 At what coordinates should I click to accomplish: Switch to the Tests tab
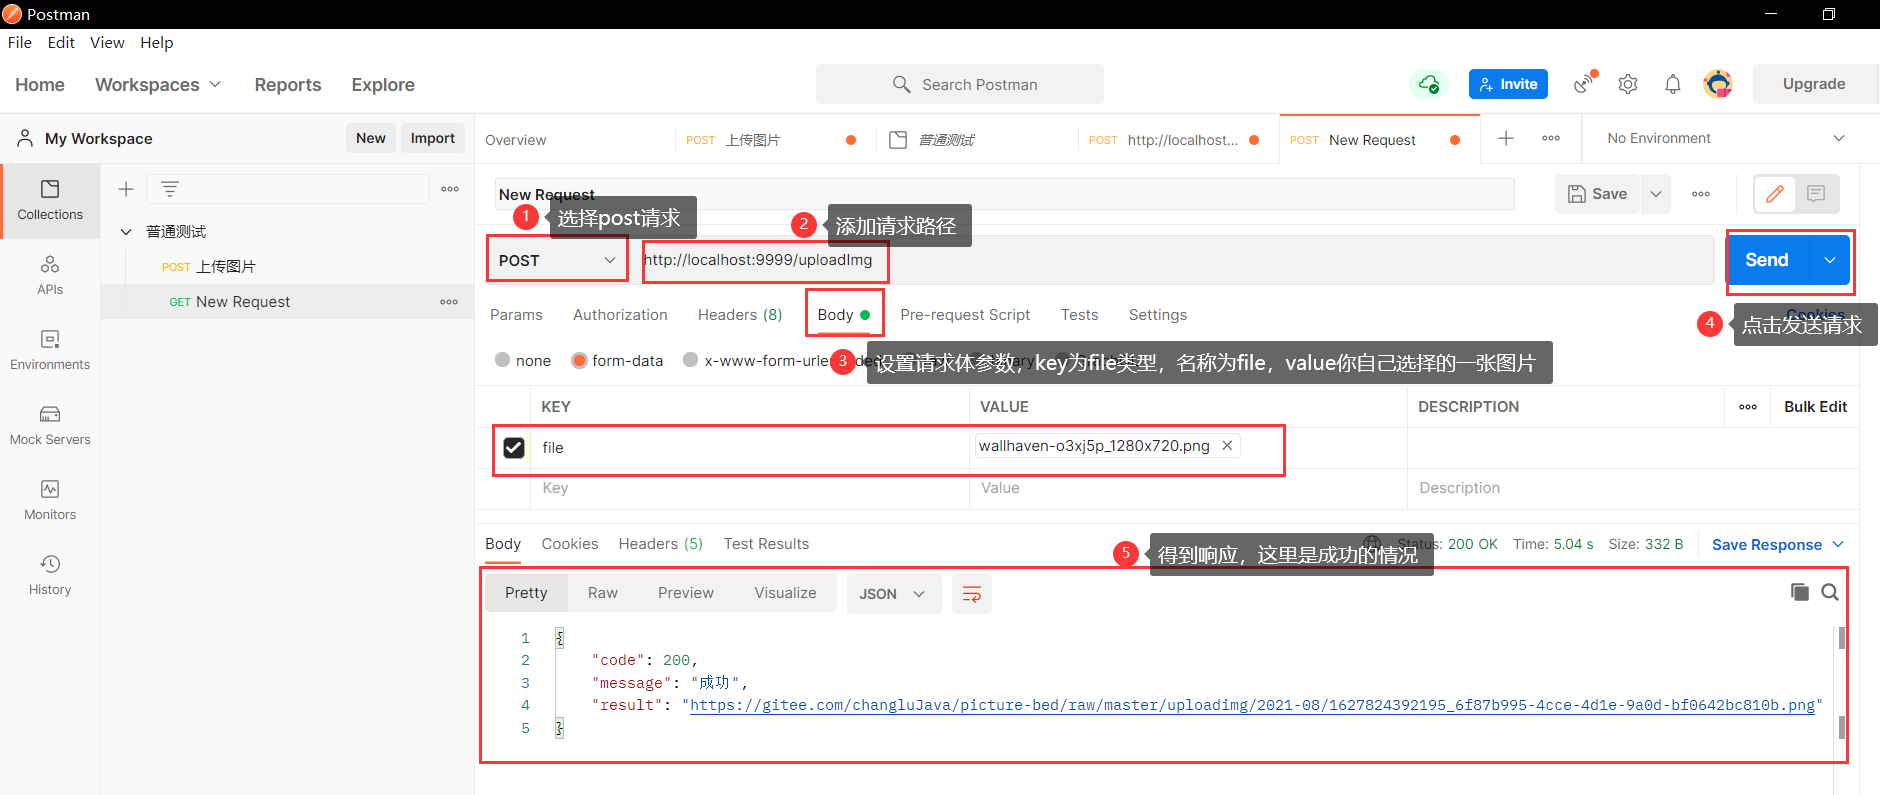coord(1079,315)
